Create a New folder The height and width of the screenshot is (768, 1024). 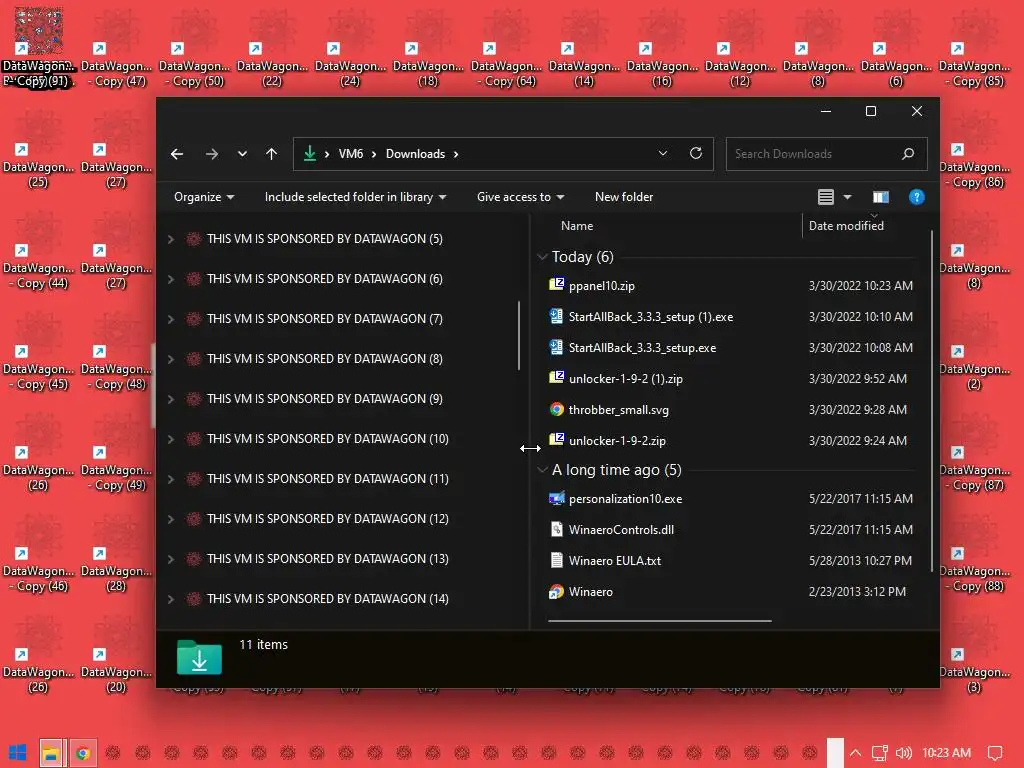(x=624, y=197)
